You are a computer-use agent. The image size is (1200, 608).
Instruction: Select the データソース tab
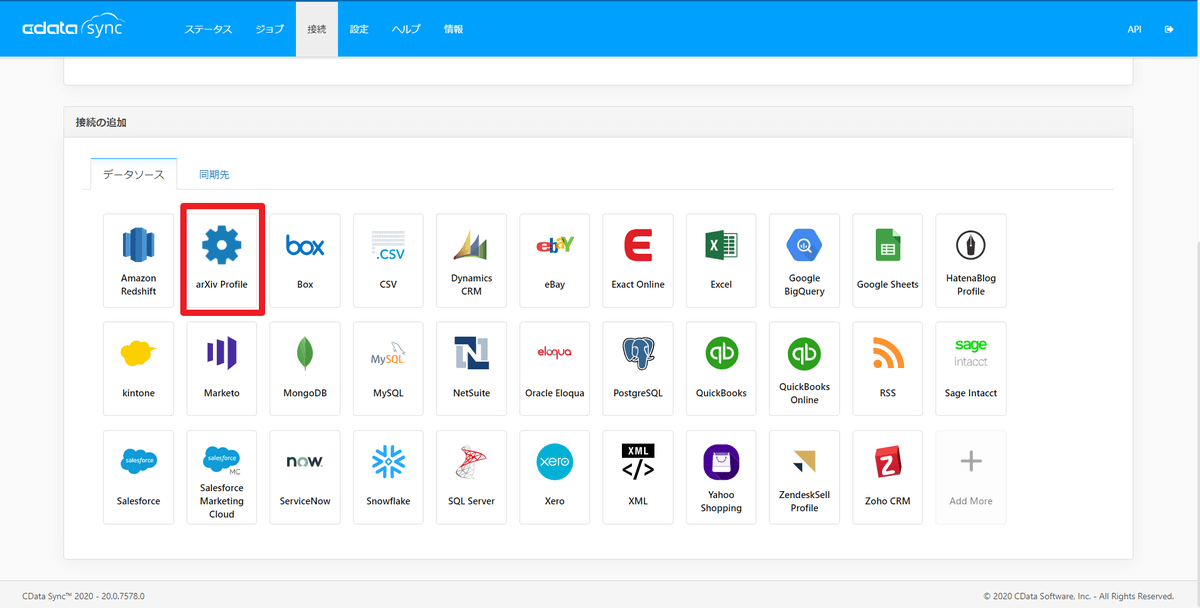pos(134,174)
